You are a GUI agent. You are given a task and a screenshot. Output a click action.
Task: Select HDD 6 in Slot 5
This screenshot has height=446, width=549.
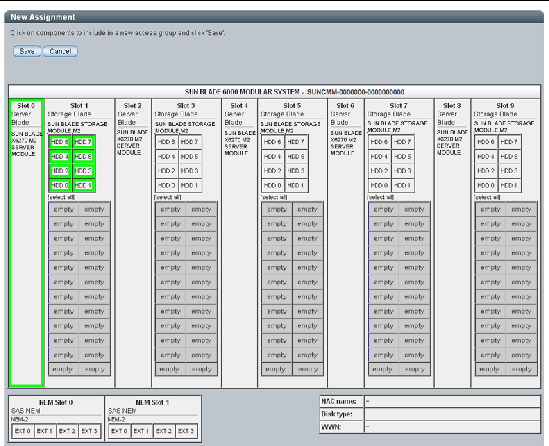coord(273,142)
